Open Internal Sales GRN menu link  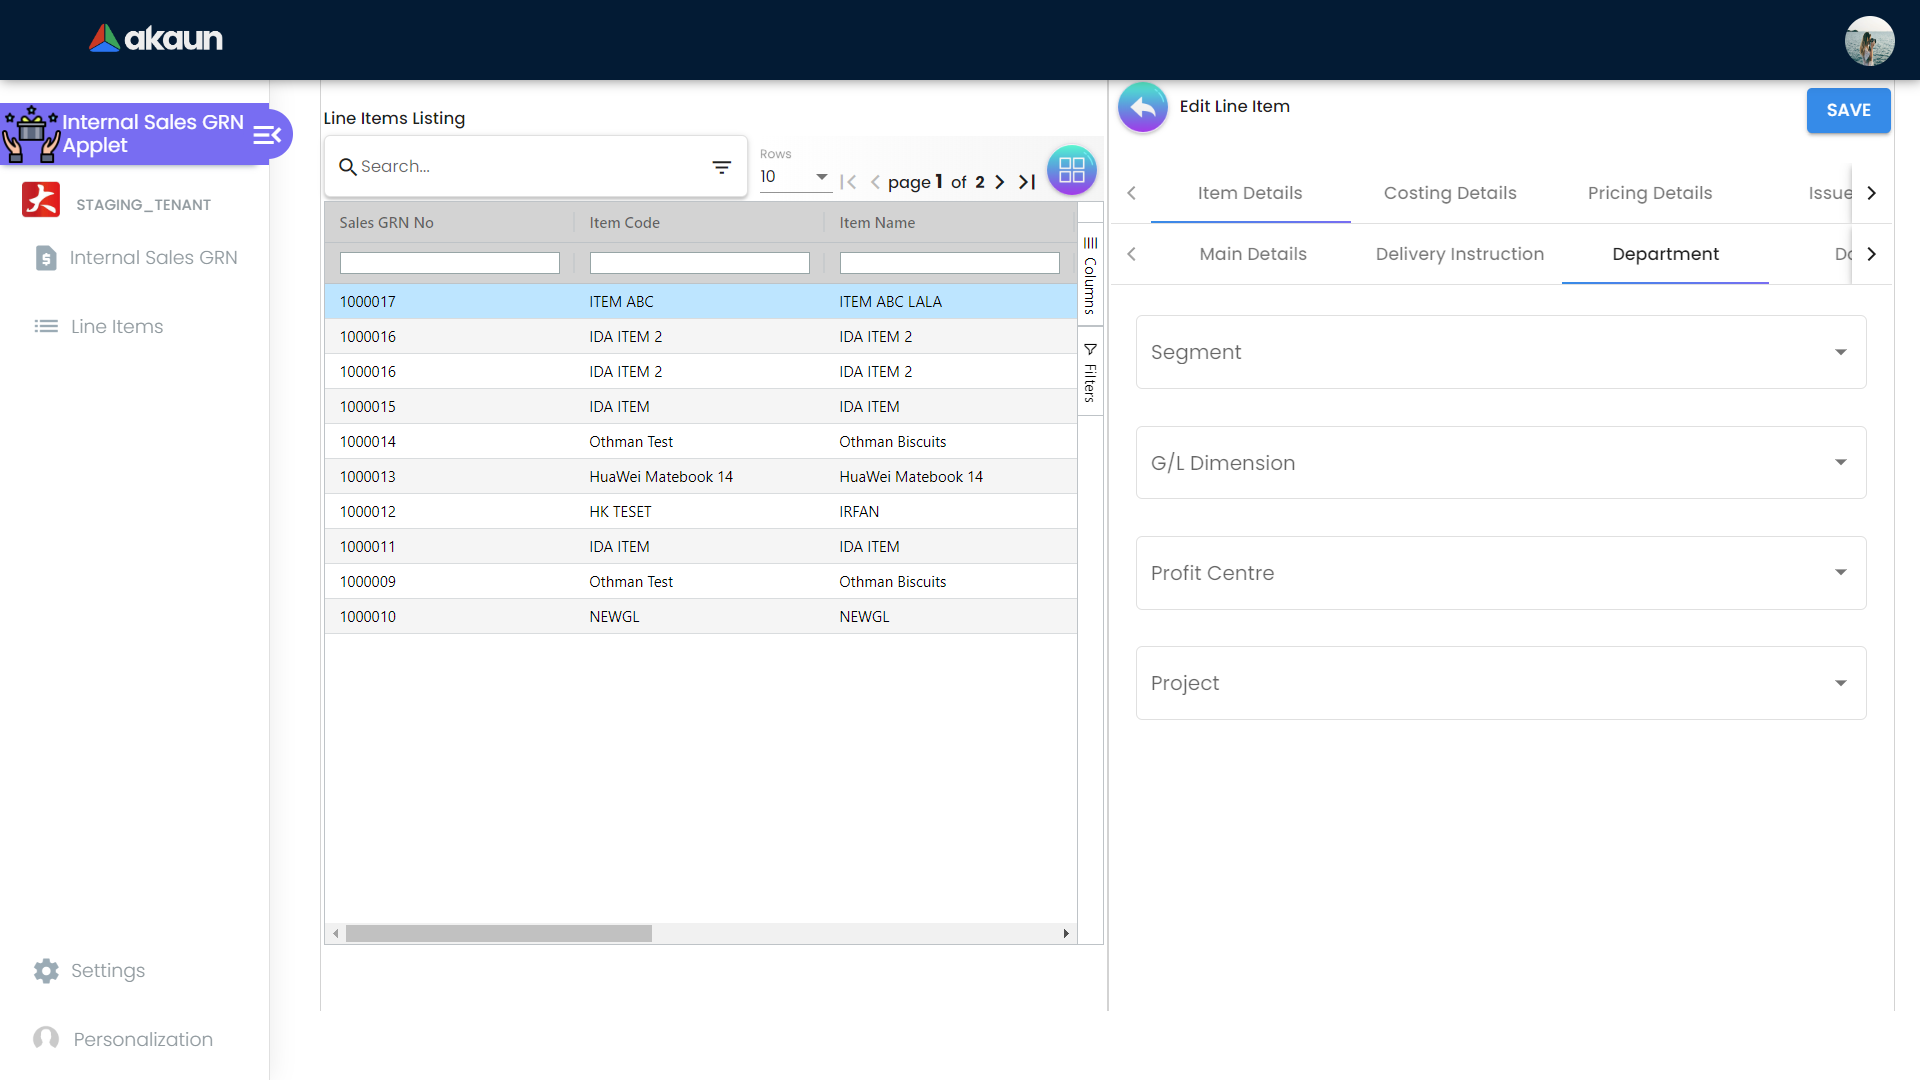[153, 258]
